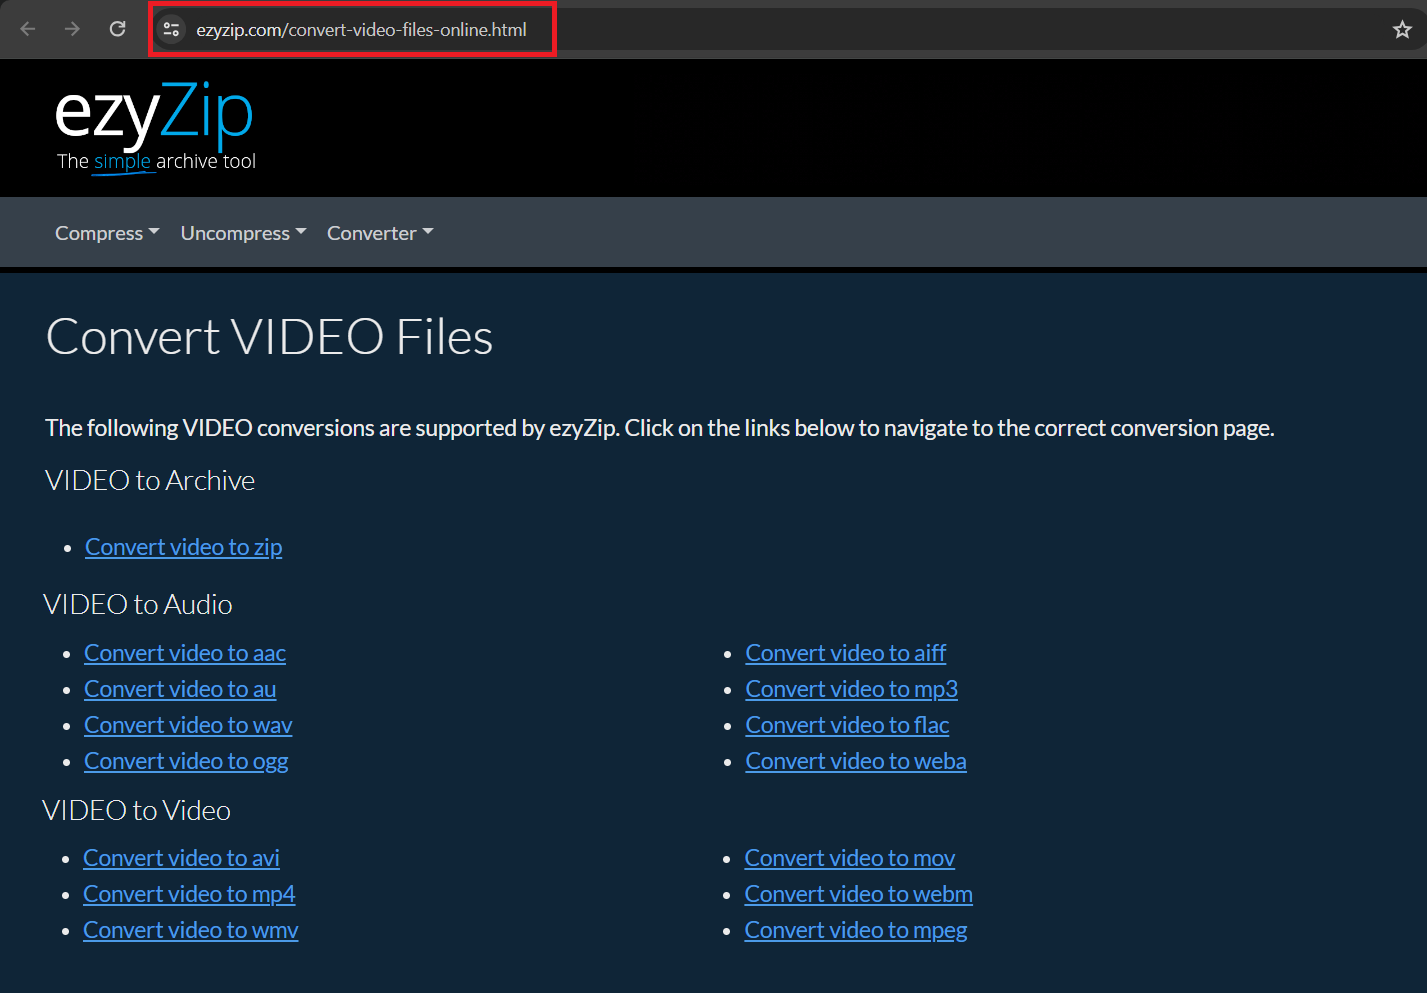Open site information icon in address bar
The width and height of the screenshot is (1427, 993).
171,30
